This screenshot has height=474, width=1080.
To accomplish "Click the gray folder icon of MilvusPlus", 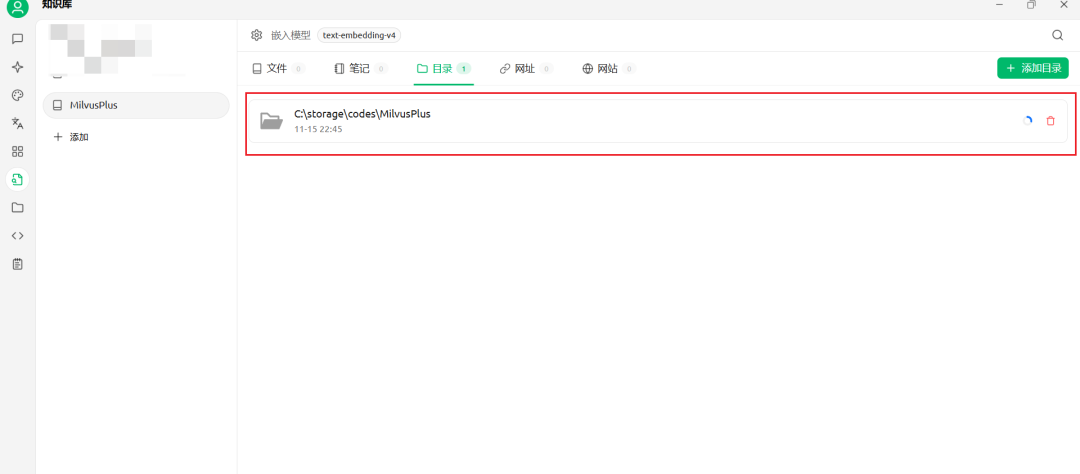I will click(x=271, y=121).
